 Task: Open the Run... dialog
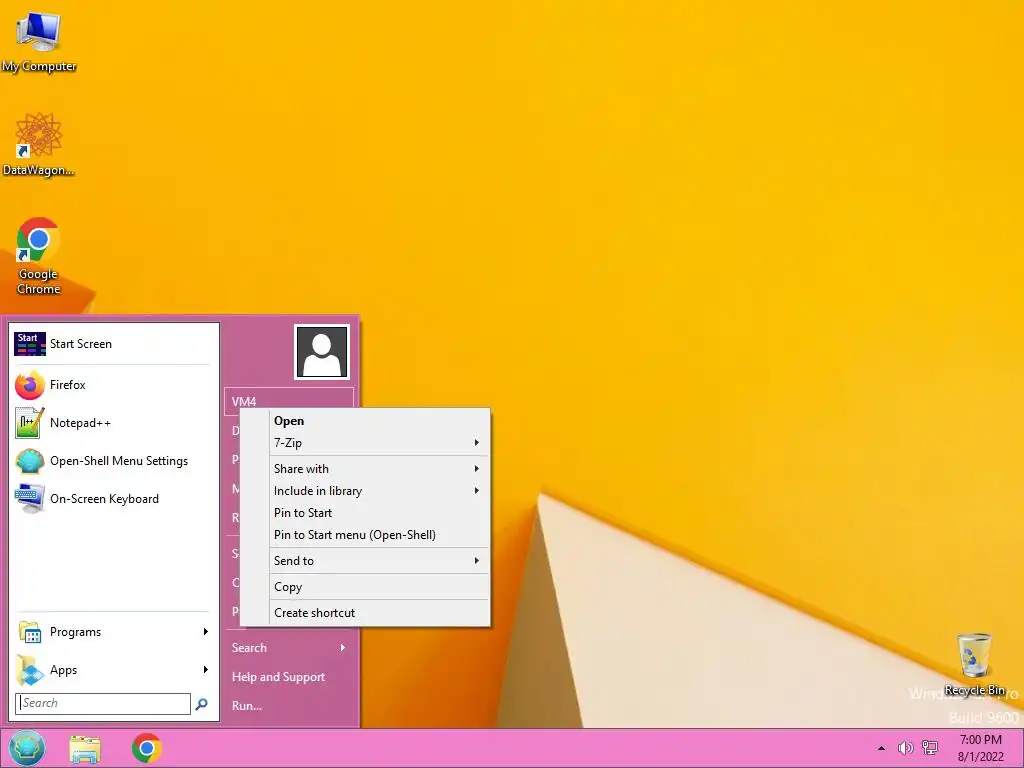(289, 706)
